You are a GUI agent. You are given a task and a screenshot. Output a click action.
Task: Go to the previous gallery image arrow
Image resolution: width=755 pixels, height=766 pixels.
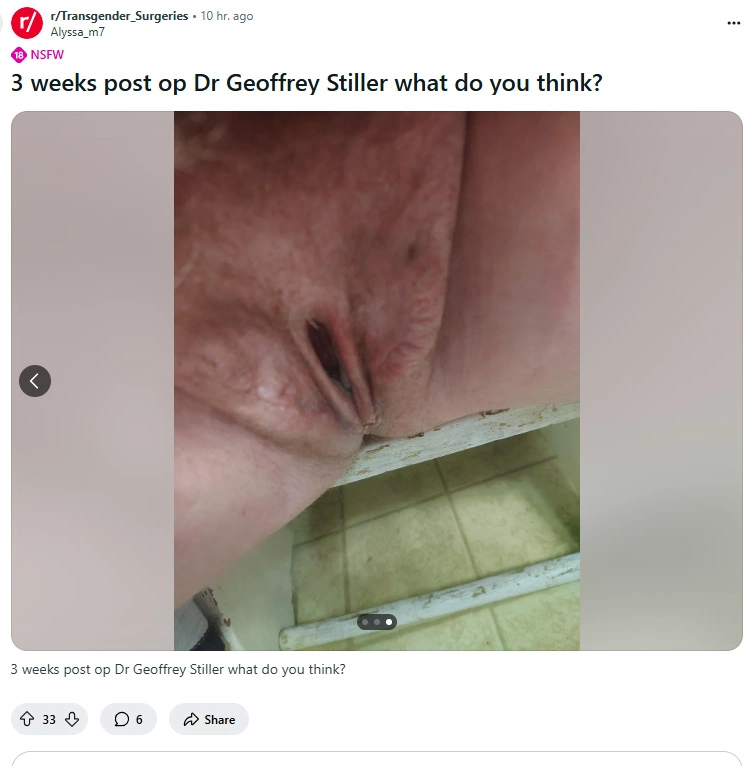[35, 381]
